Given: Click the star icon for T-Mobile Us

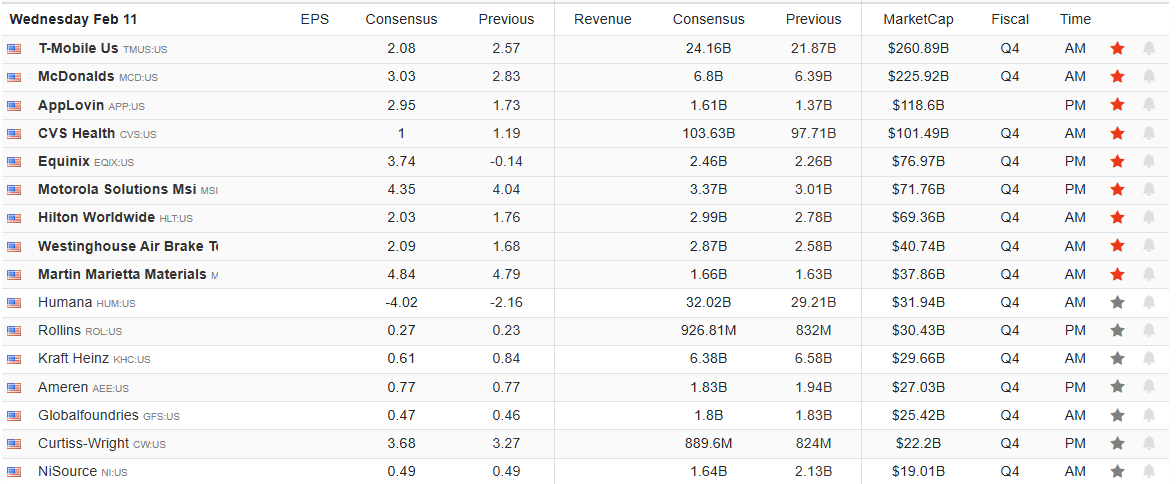Looking at the screenshot, I should (x=1117, y=48).
